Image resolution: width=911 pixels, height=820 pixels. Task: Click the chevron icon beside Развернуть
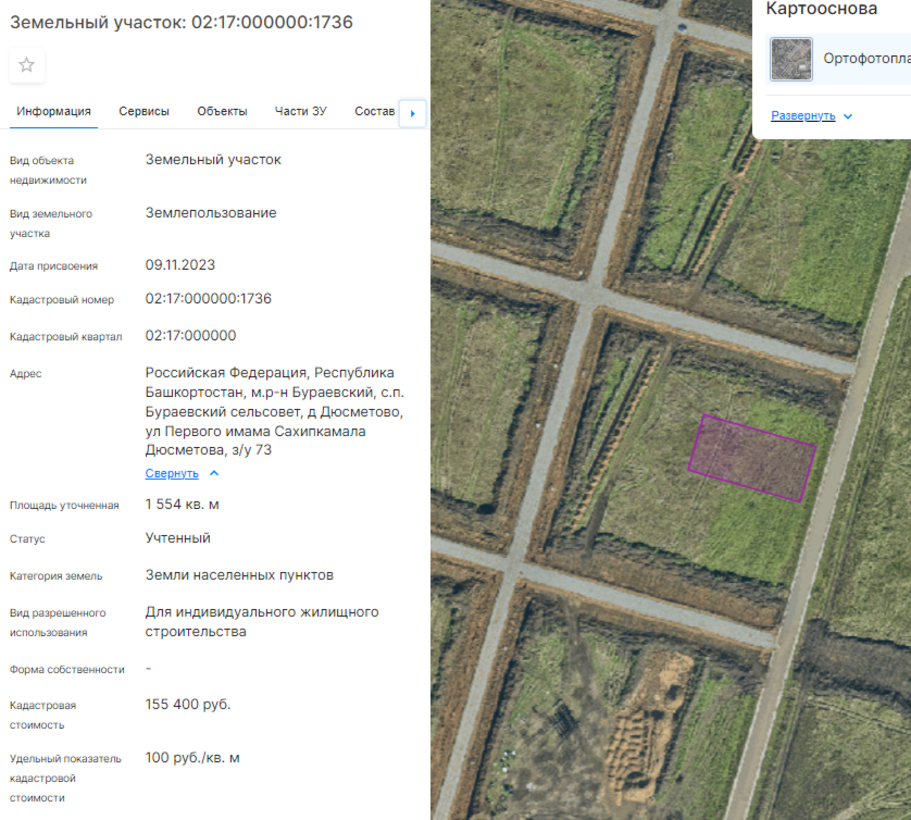click(x=848, y=116)
